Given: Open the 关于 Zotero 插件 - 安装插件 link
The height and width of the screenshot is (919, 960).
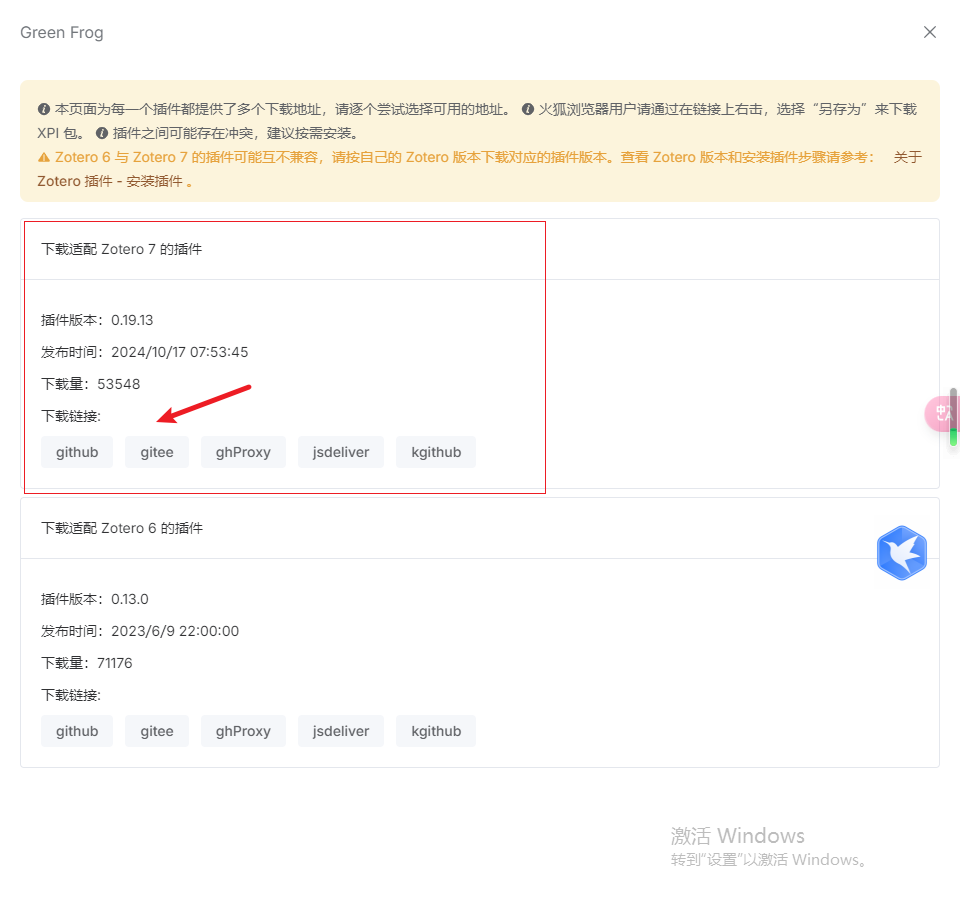Looking at the screenshot, I should [x=110, y=181].
